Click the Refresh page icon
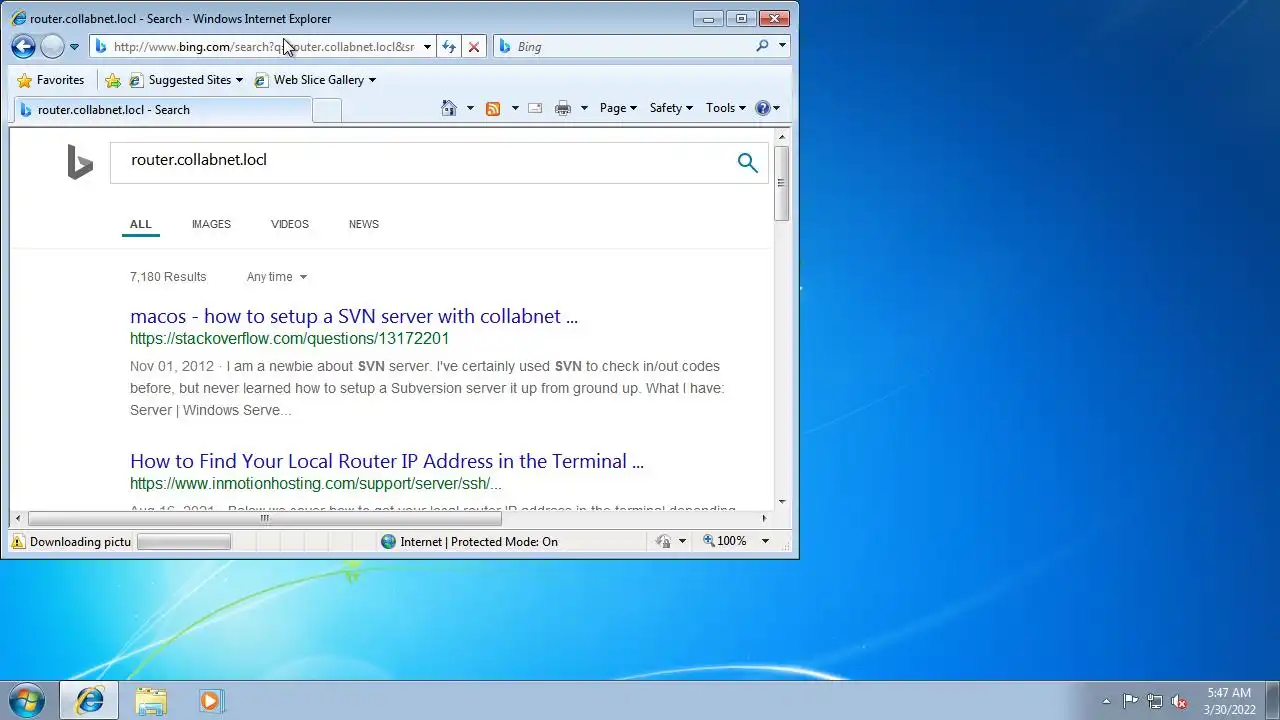The image size is (1280, 720). pyautogui.click(x=449, y=47)
